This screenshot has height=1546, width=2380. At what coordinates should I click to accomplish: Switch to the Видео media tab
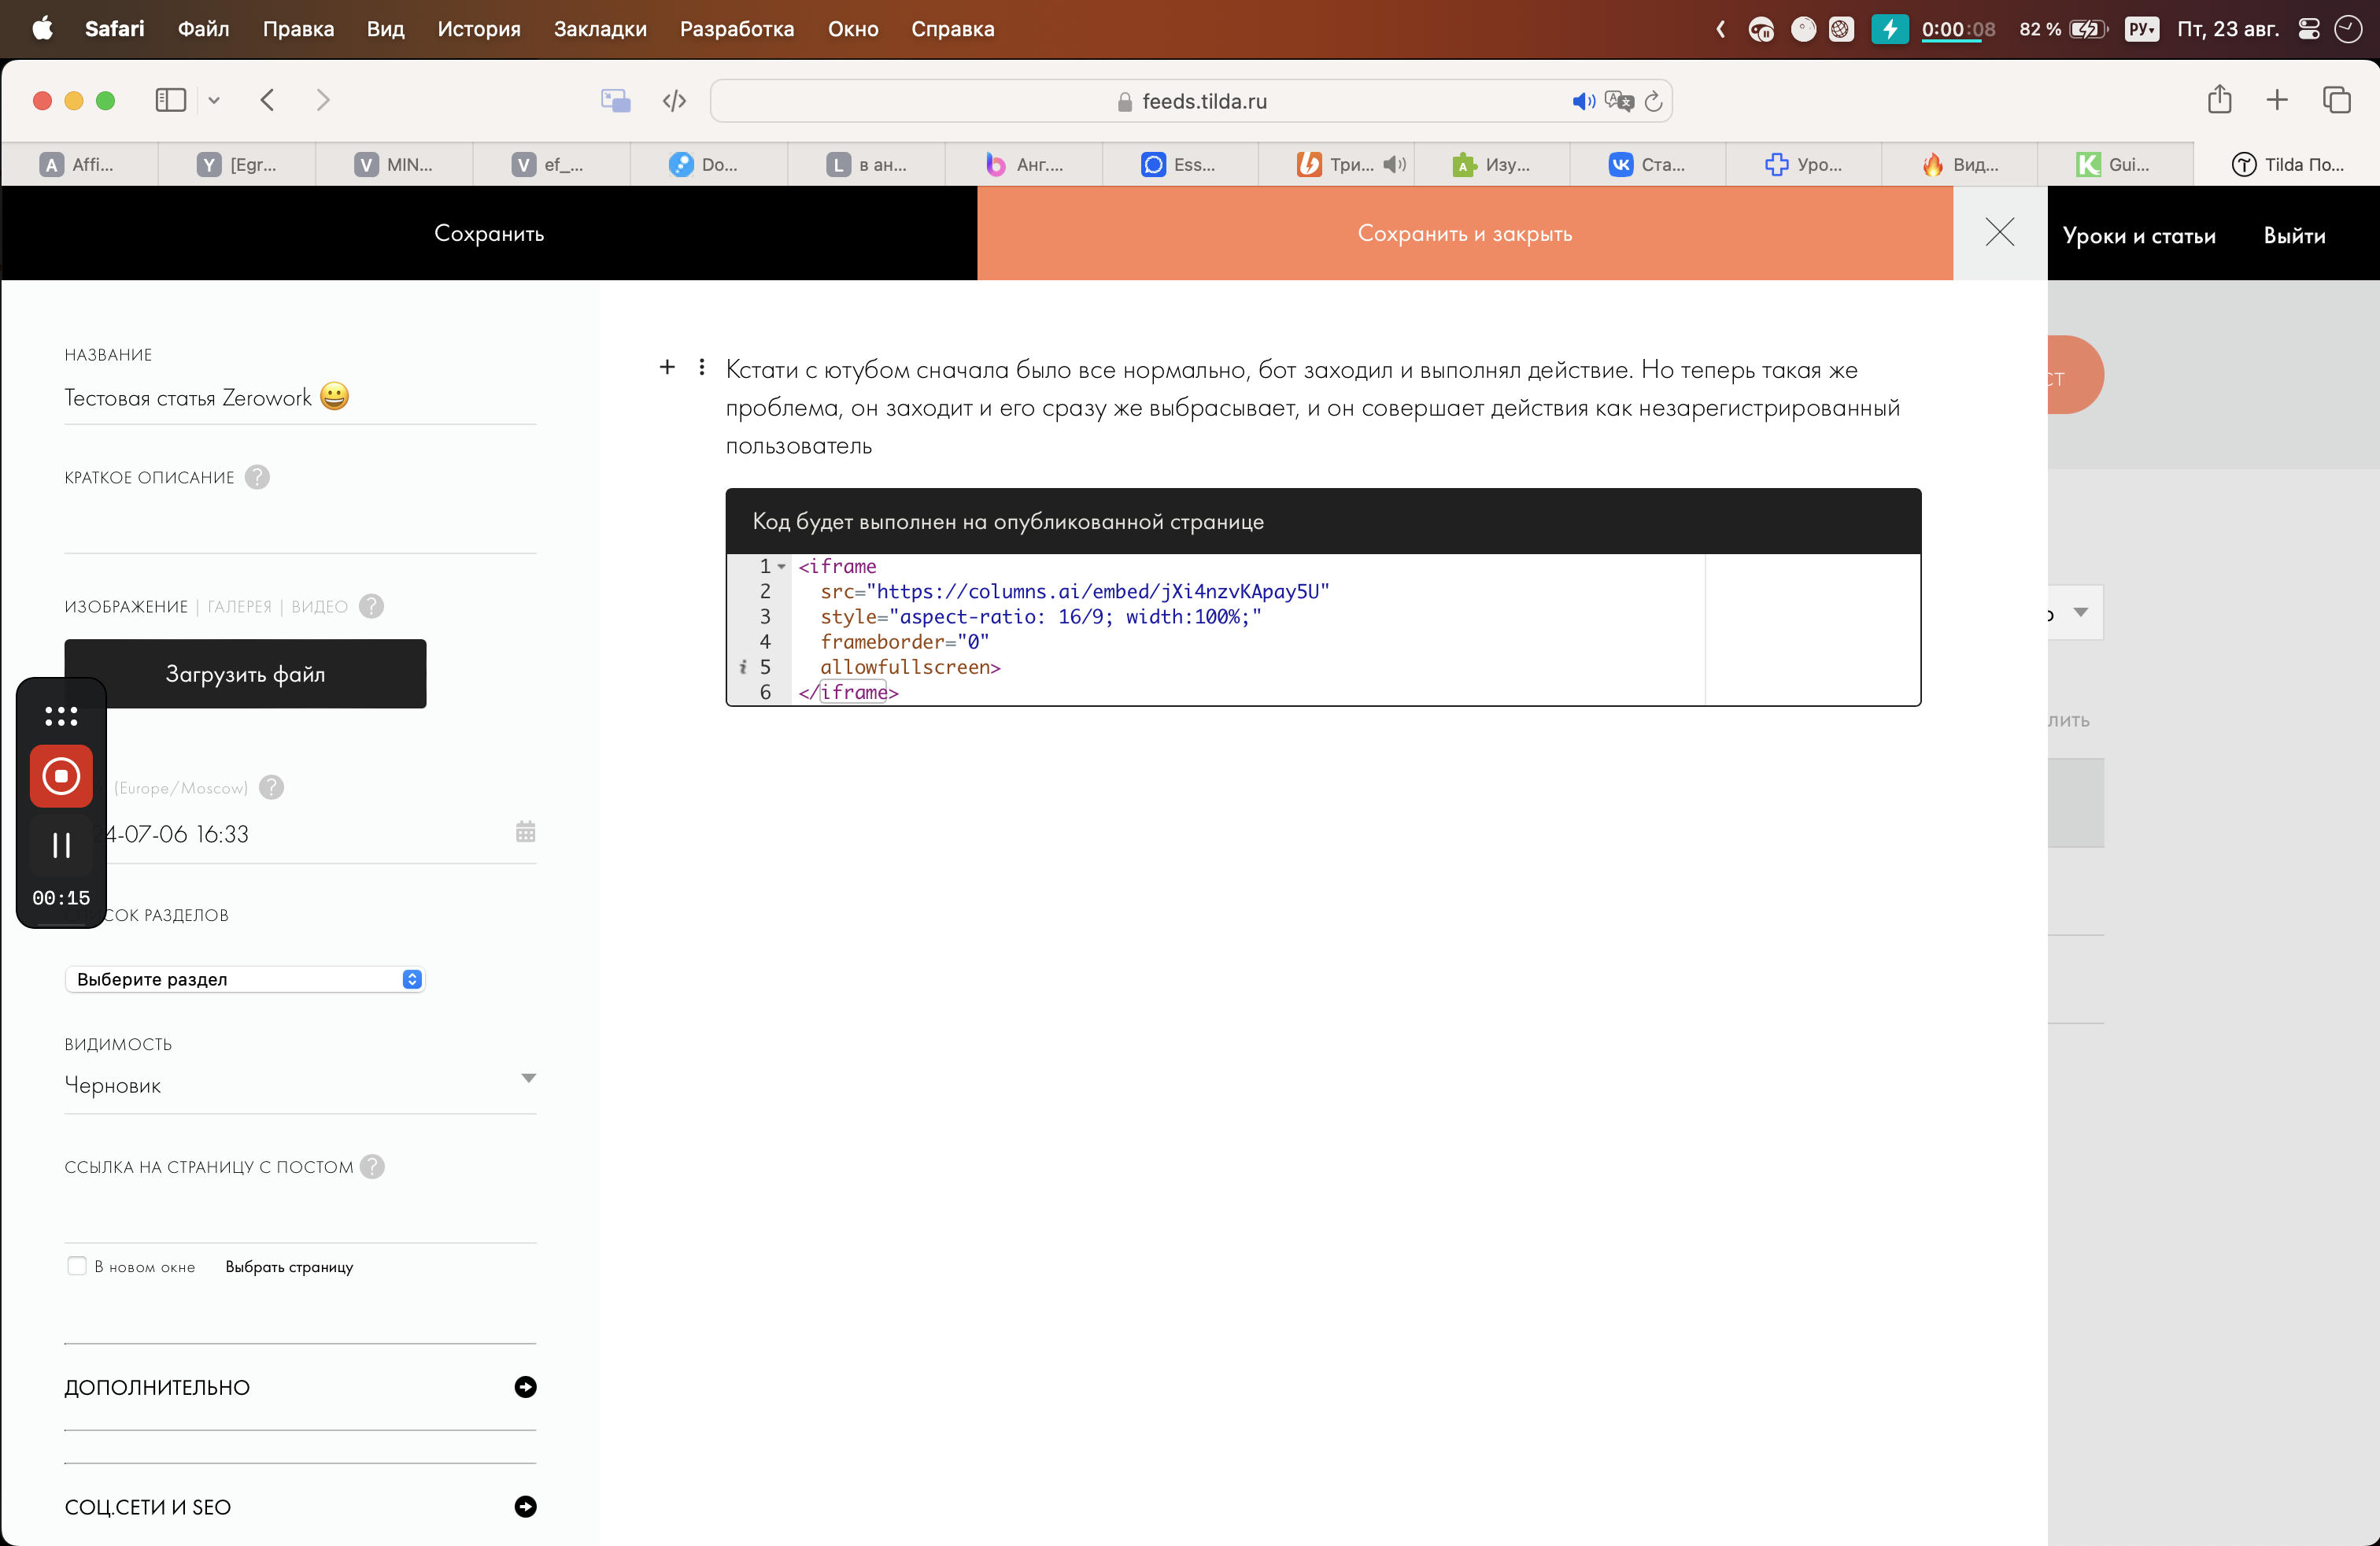coord(319,607)
